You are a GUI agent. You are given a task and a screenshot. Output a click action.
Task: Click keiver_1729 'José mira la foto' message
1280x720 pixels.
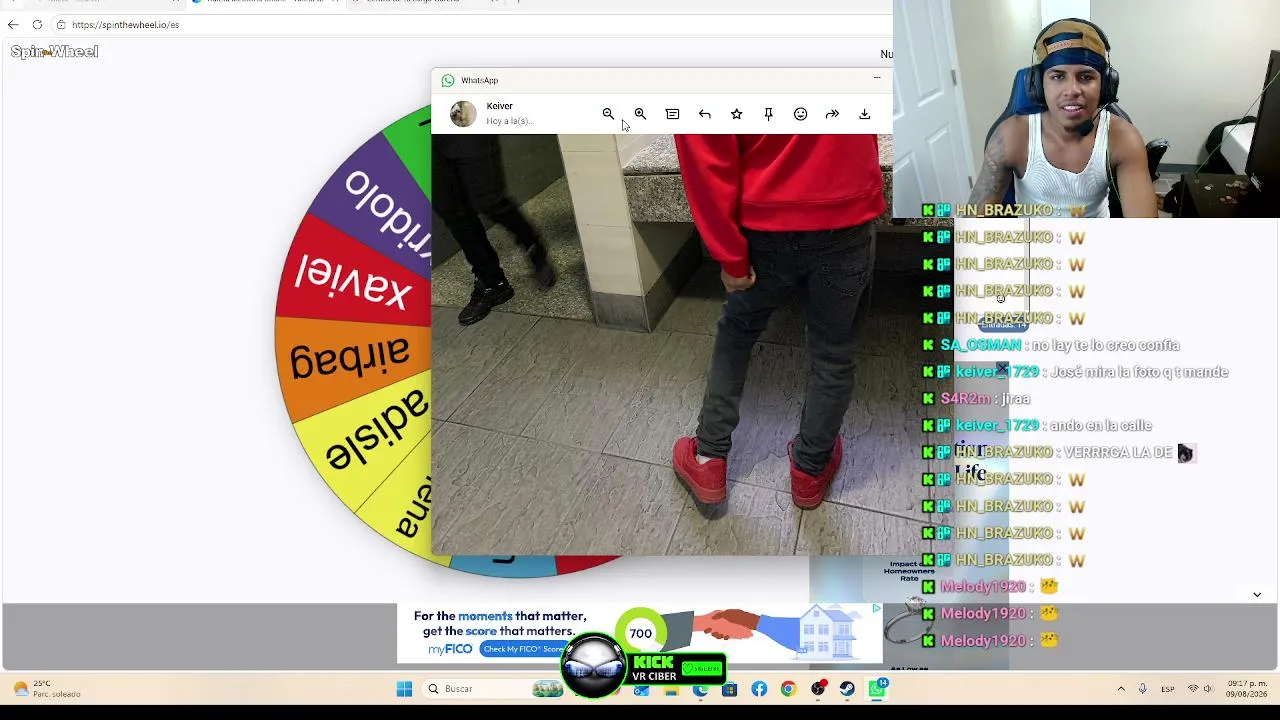1075,372
